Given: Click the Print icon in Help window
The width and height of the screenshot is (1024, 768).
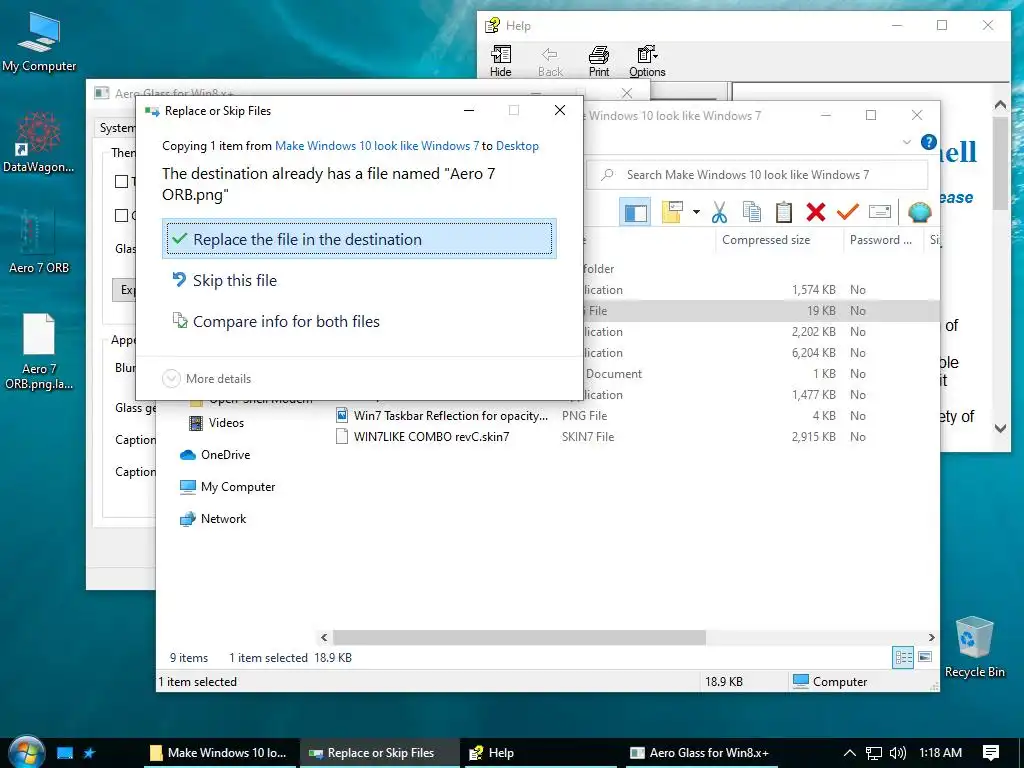Looking at the screenshot, I should 598,61.
